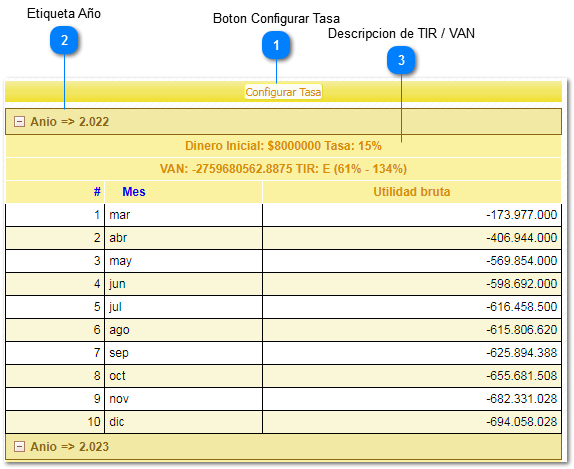Select the jul month cell
Image resolution: width=574 pixels, height=469 pixels.
[183, 307]
